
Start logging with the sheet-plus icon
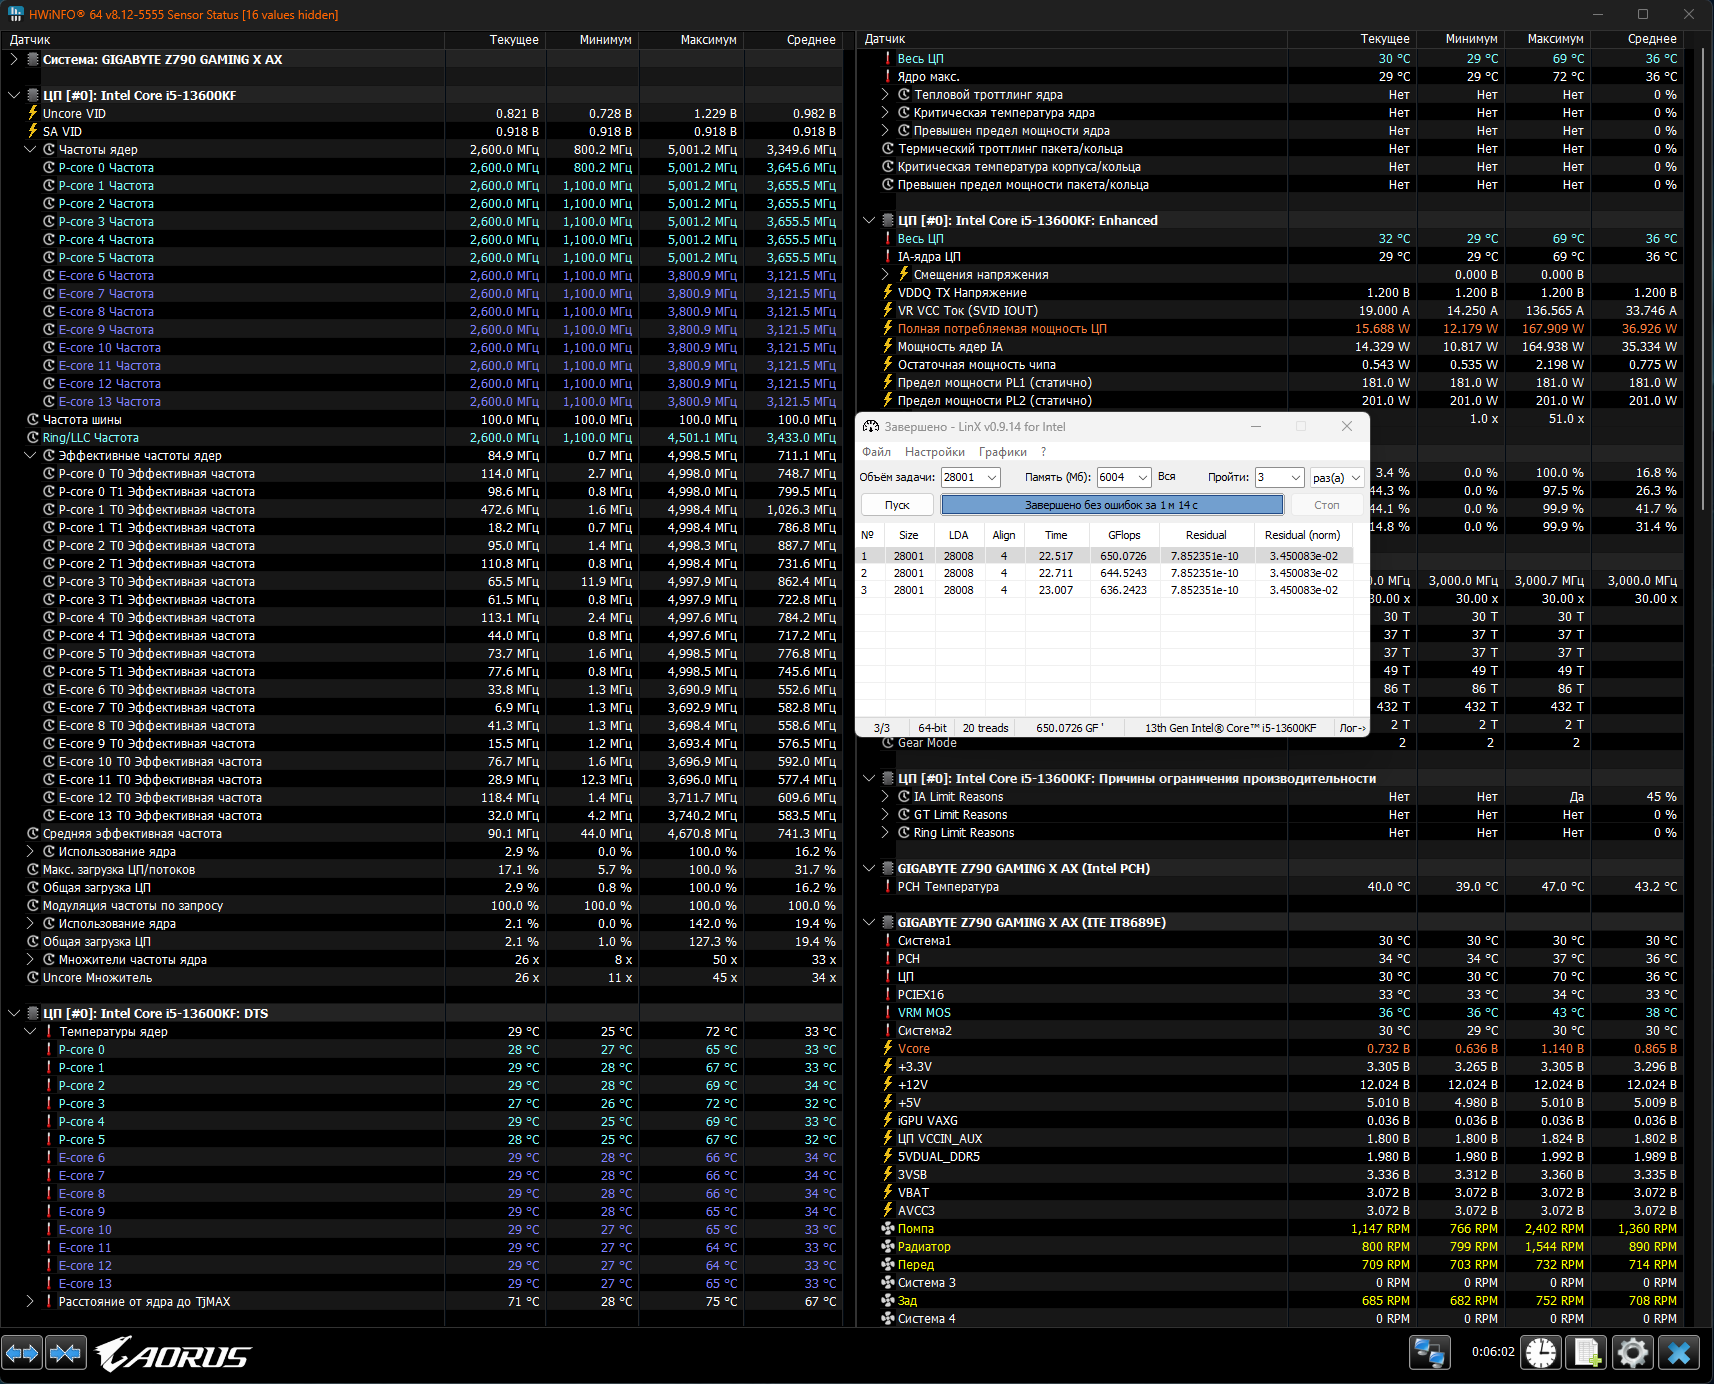pyautogui.click(x=1587, y=1353)
